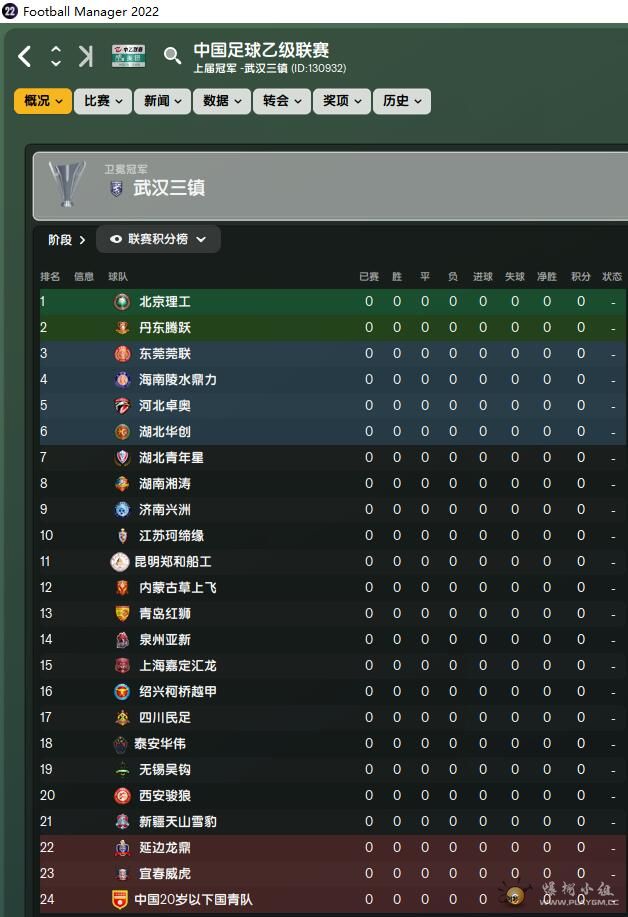Open the 联赛积分榜 view dropdown
This screenshot has height=917, width=628.
[159, 239]
